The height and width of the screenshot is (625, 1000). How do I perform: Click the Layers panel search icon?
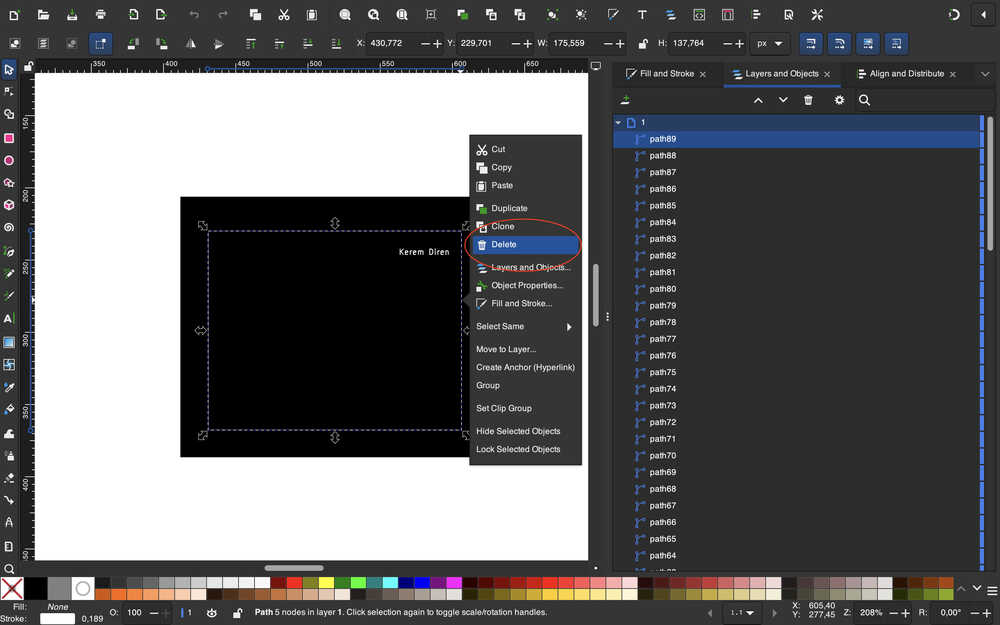click(x=864, y=100)
